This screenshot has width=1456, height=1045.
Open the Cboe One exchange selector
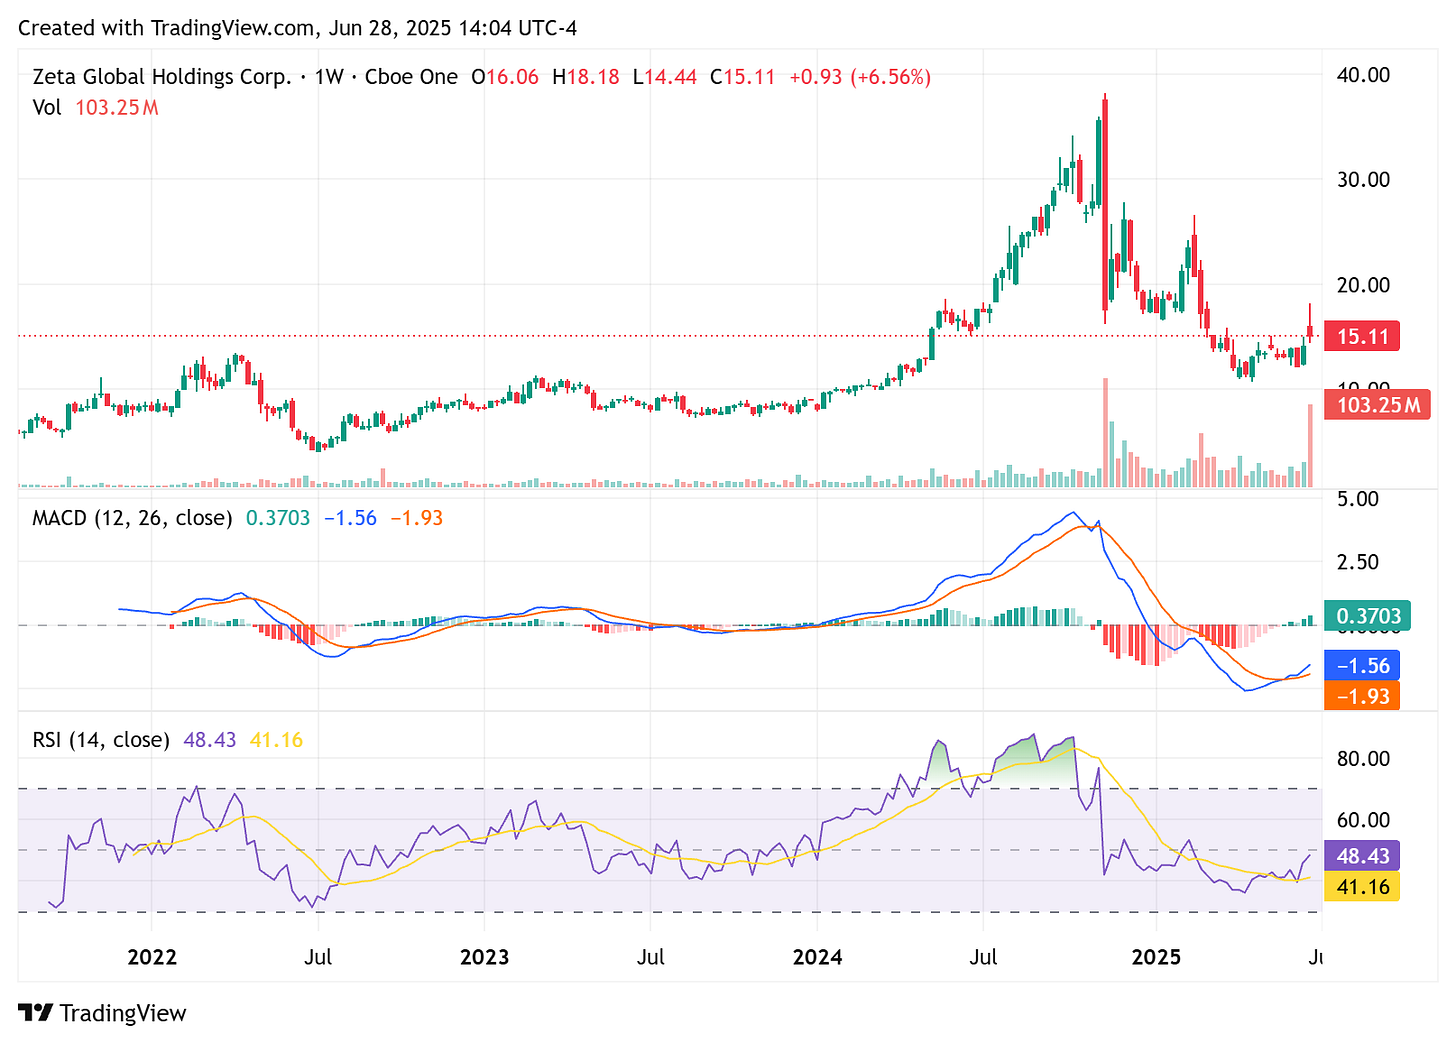click(x=411, y=76)
